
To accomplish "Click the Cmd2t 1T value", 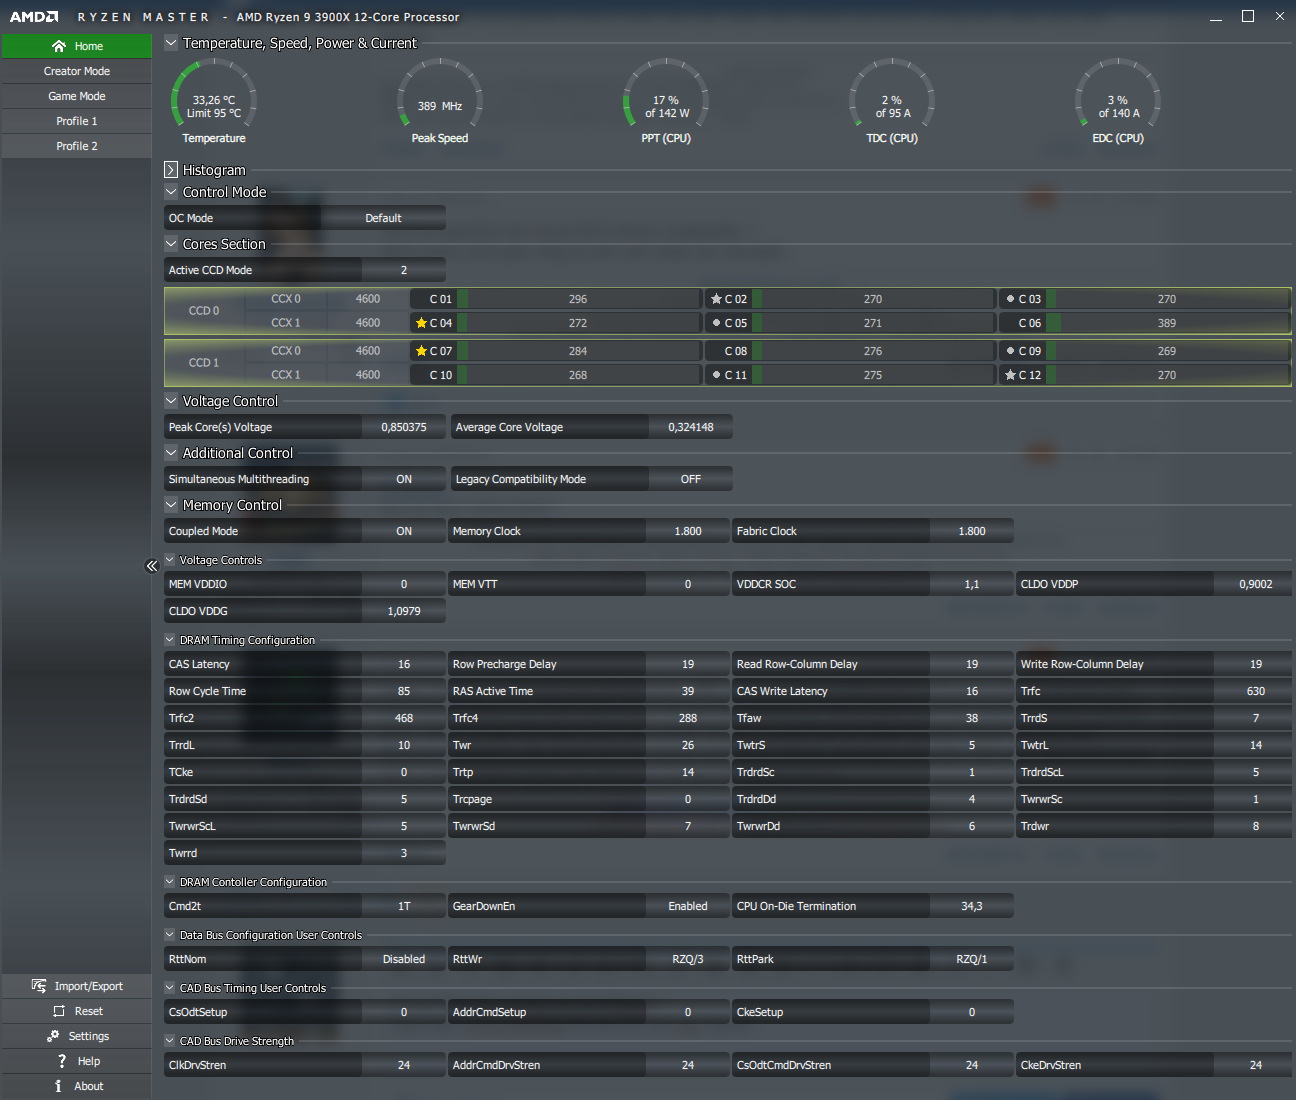I will coord(404,906).
